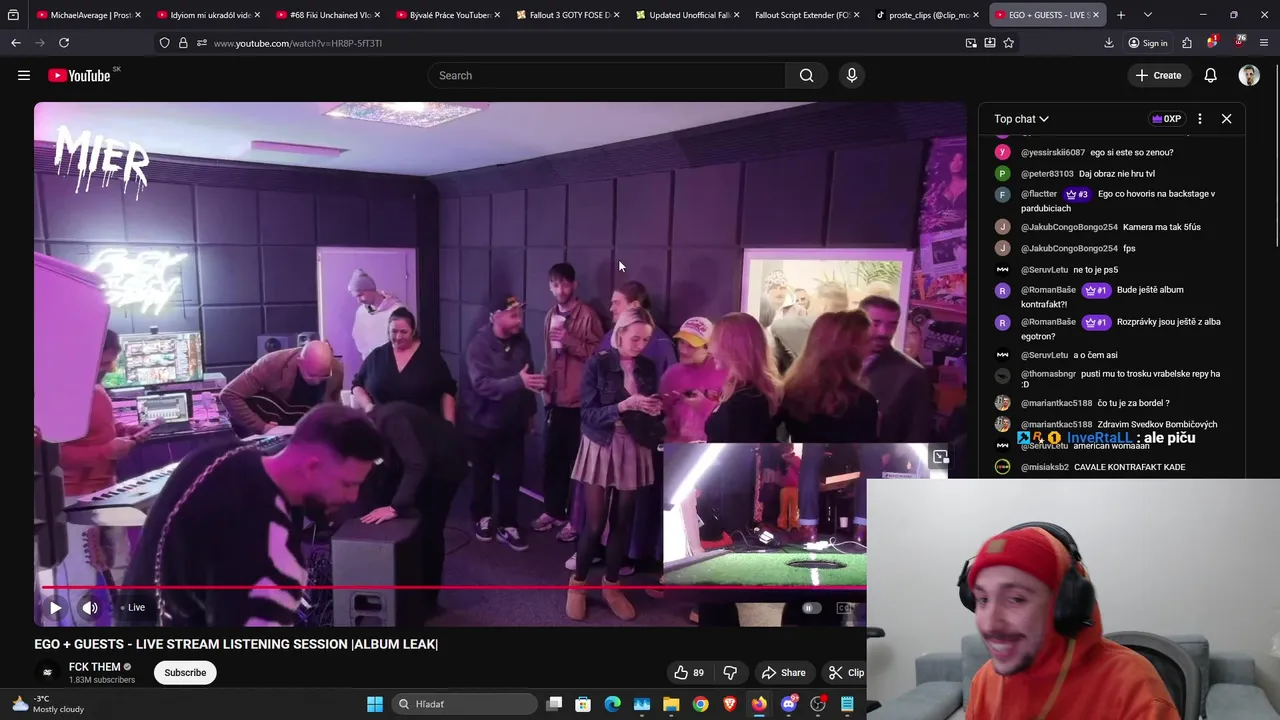Open File Explorer from taskbar

tap(671, 704)
